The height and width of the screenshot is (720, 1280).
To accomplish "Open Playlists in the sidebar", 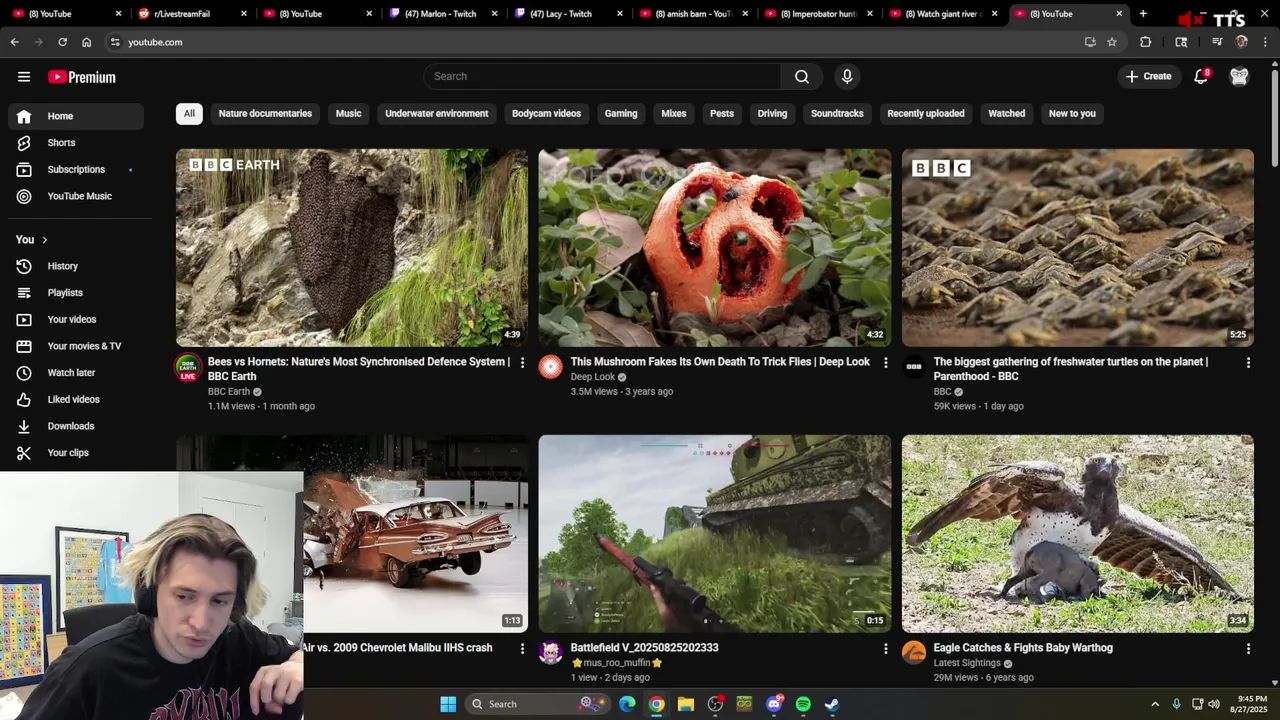I will pyautogui.click(x=76, y=293).
